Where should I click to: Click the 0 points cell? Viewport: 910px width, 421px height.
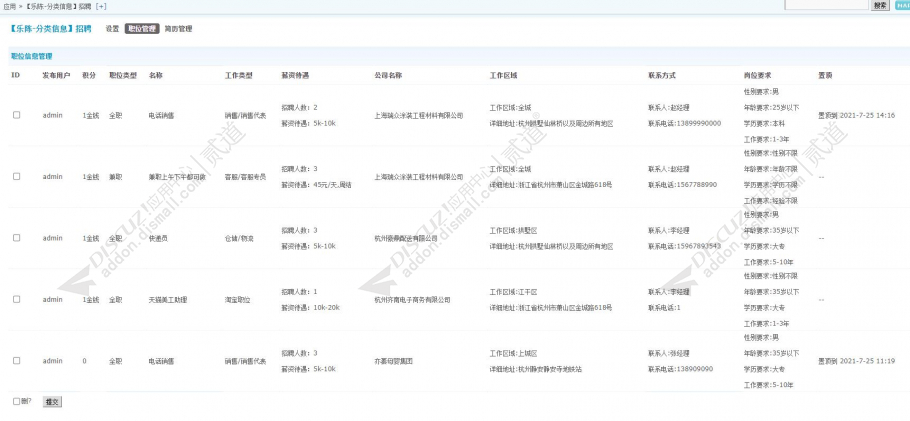(x=84, y=361)
